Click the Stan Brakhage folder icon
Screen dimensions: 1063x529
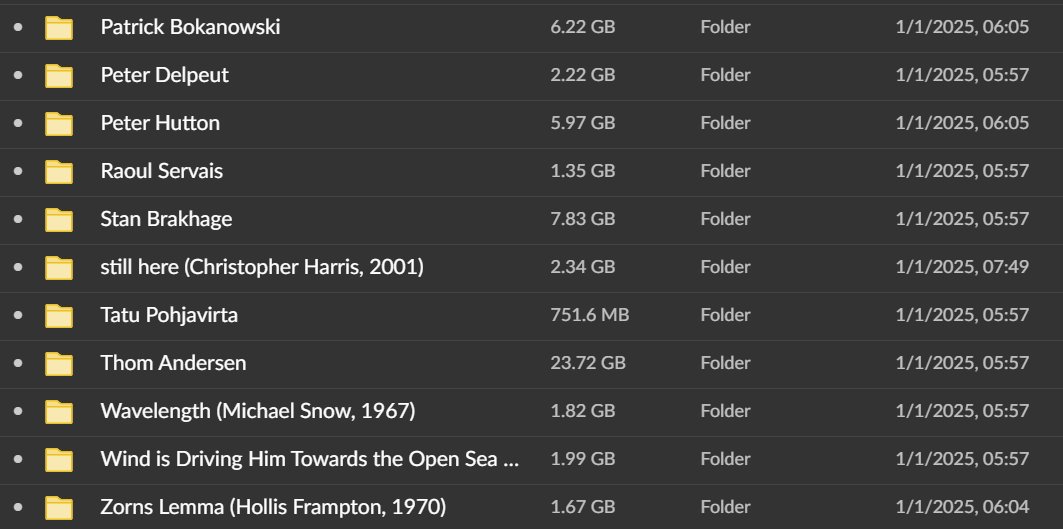(59, 220)
